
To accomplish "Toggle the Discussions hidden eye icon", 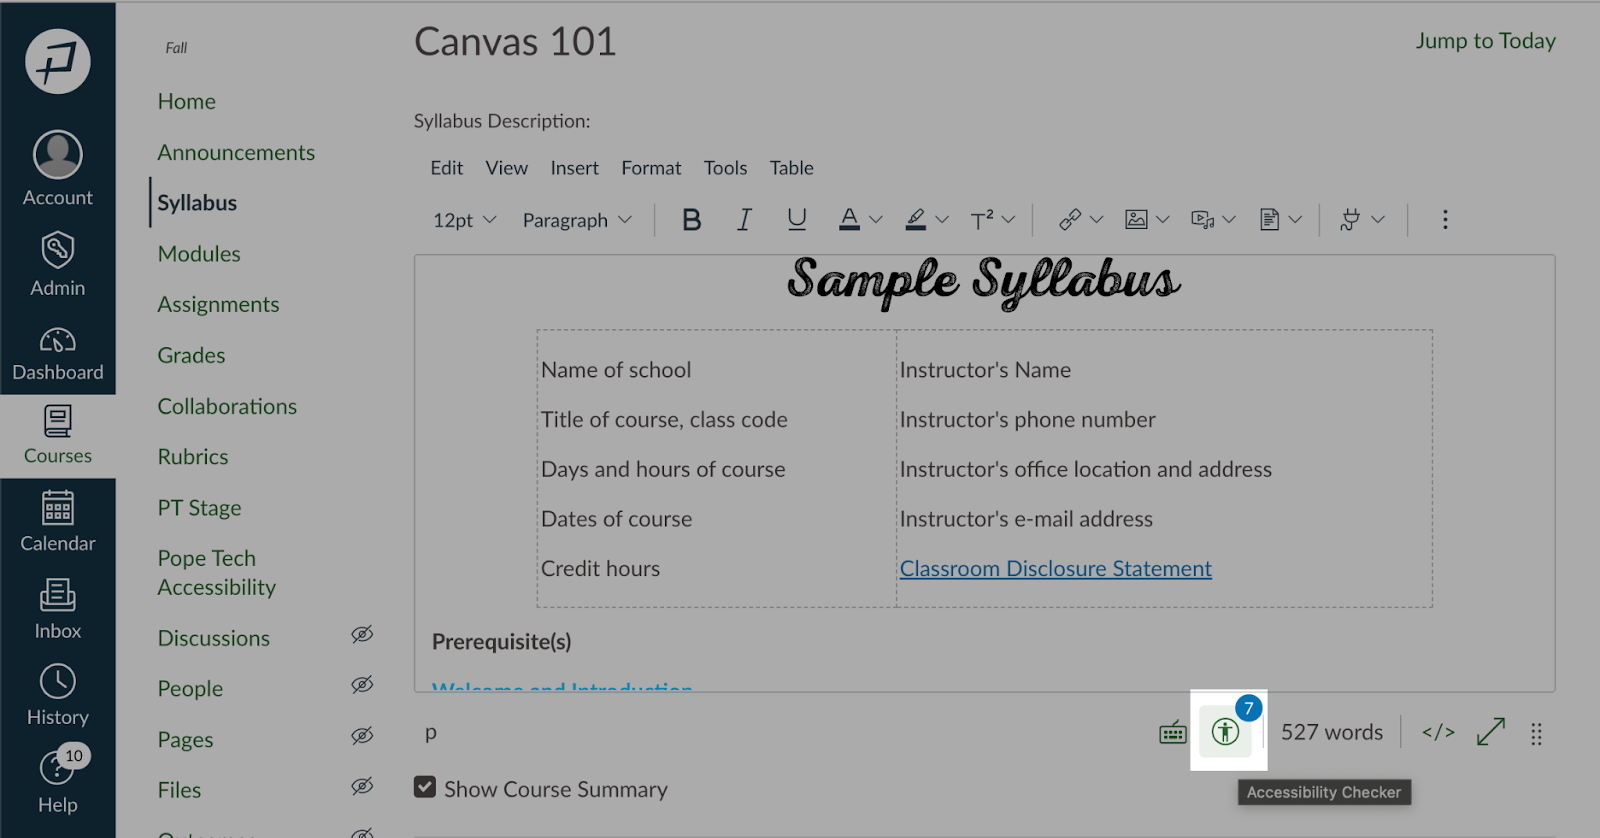I will [x=362, y=634].
